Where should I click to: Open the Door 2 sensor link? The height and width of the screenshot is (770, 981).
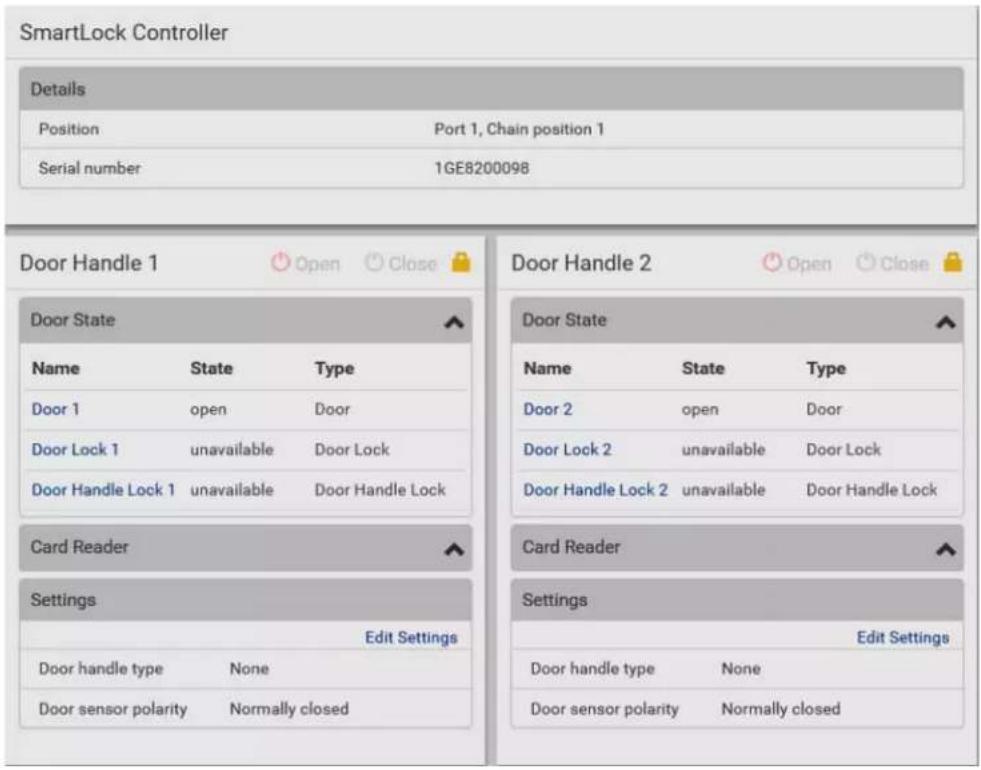[x=547, y=409]
